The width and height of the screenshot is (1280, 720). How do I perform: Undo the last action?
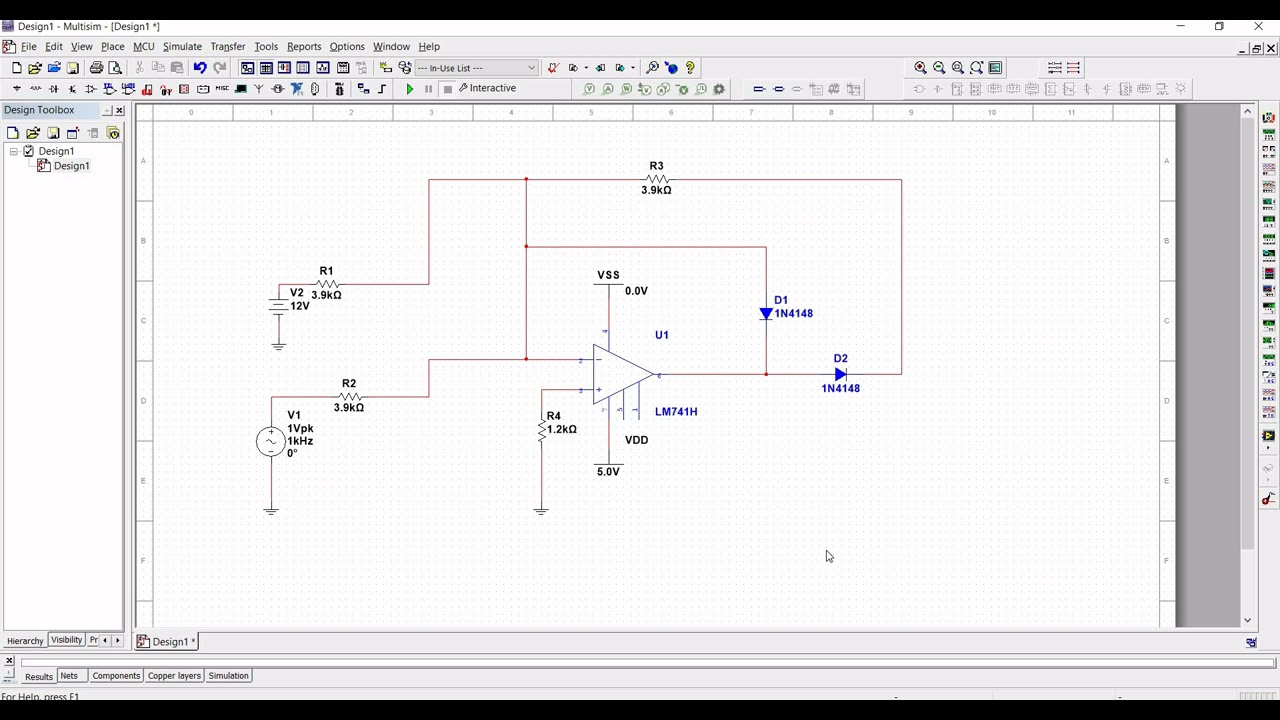[x=200, y=68]
